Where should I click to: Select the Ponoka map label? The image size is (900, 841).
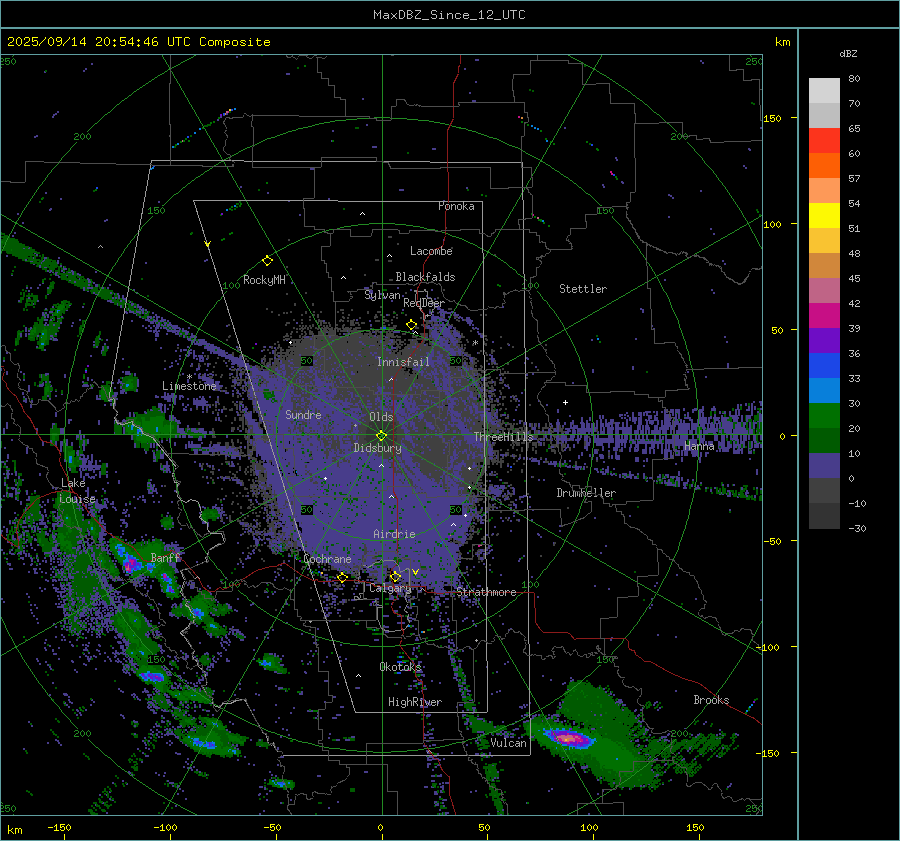pyautogui.click(x=456, y=206)
